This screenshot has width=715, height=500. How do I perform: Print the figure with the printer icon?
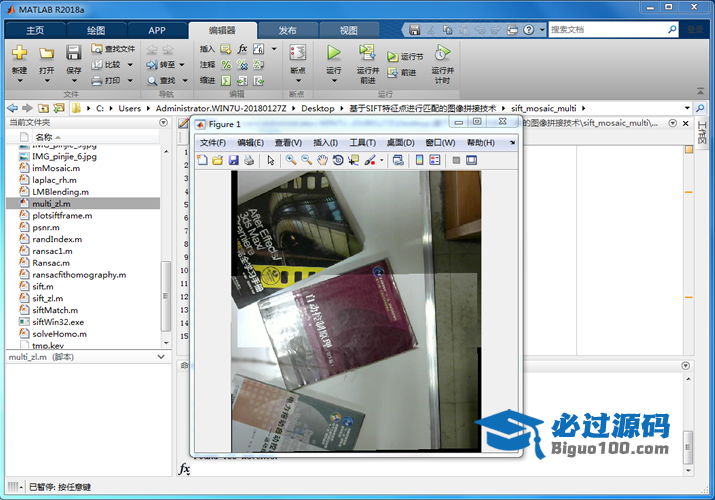click(x=249, y=160)
